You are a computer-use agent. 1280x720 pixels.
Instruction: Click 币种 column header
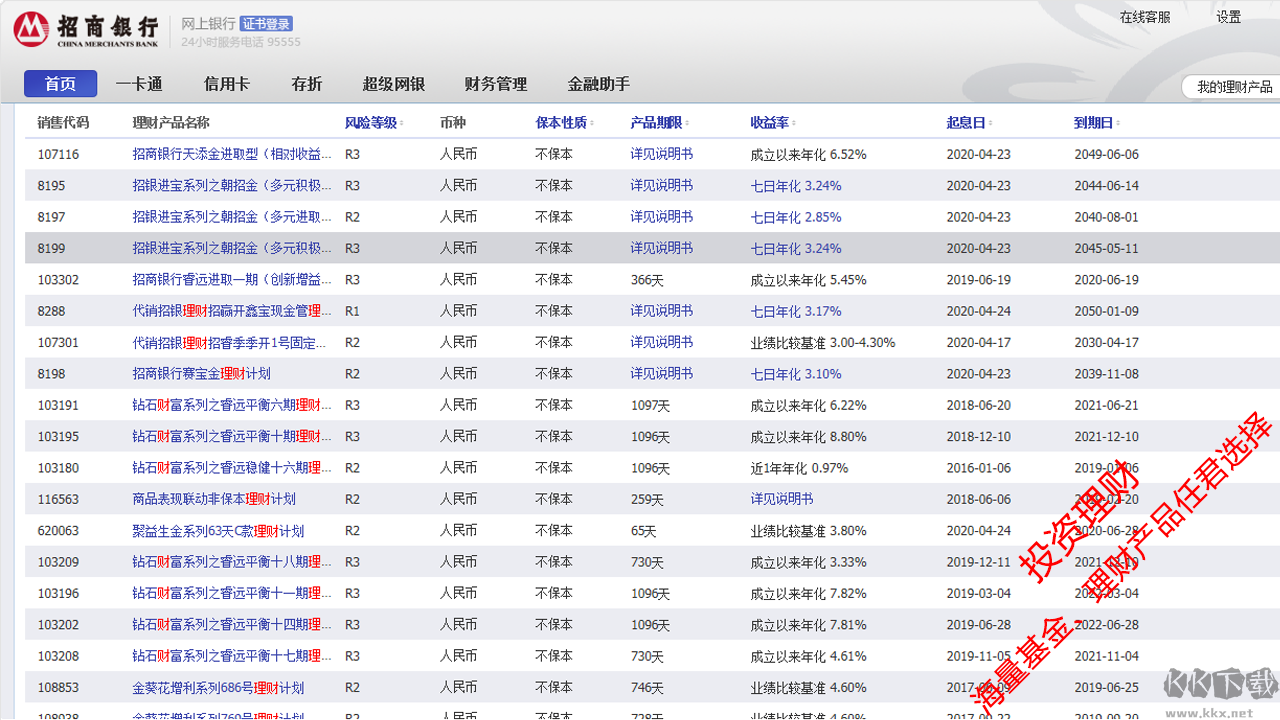[x=453, y=123]
